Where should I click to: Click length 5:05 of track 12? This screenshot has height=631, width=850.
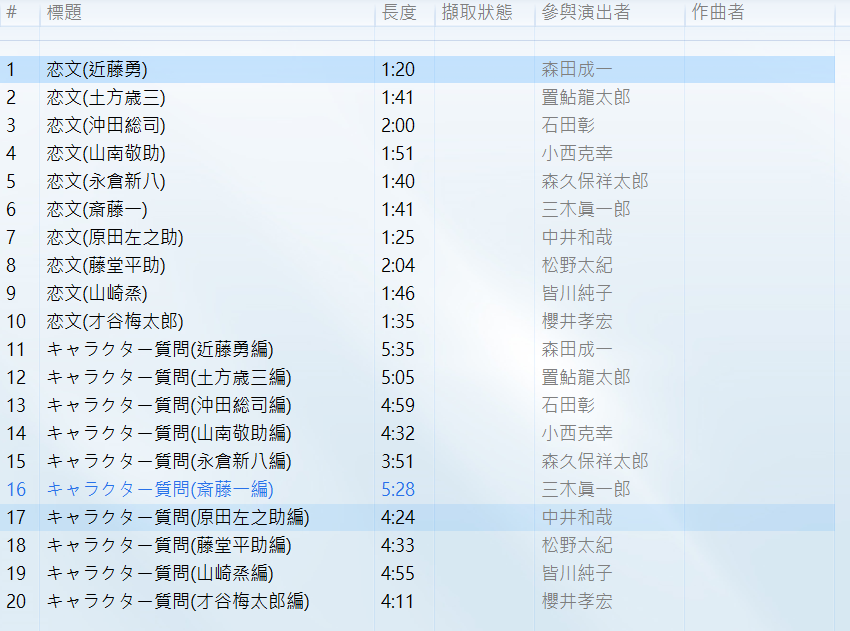[398, 377]
